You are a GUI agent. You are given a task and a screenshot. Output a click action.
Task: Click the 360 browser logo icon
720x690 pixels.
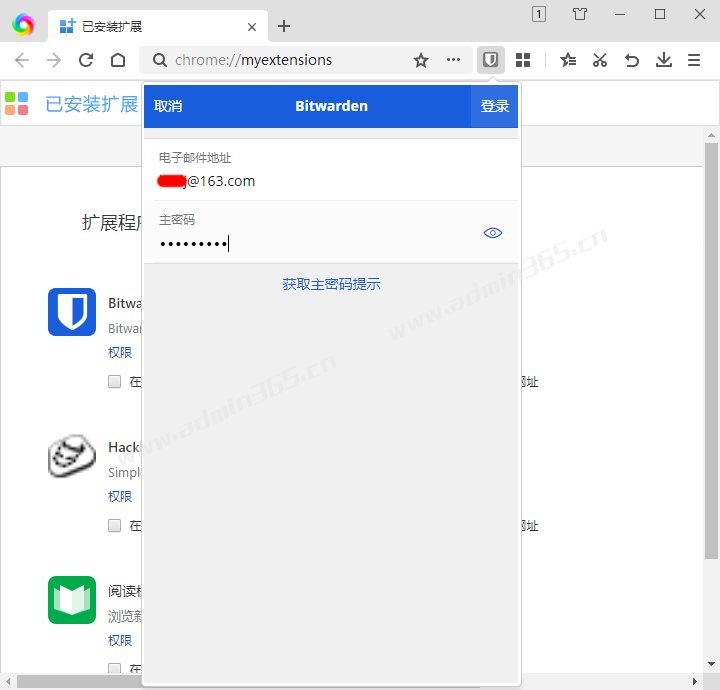pyautogui.click(x=23, y=24)
